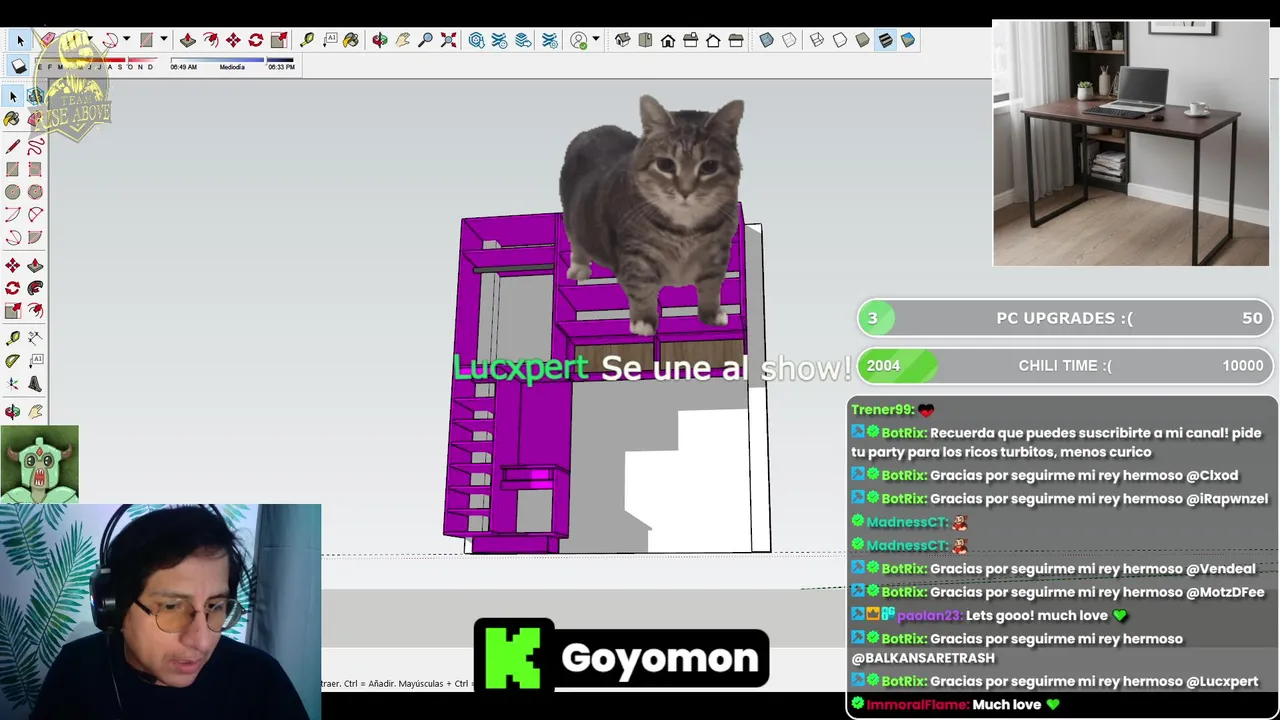The width and height of the screenshot is (1280, 720).
Task: Click the purple loft bed 3D model
Action: coord(606,380)
